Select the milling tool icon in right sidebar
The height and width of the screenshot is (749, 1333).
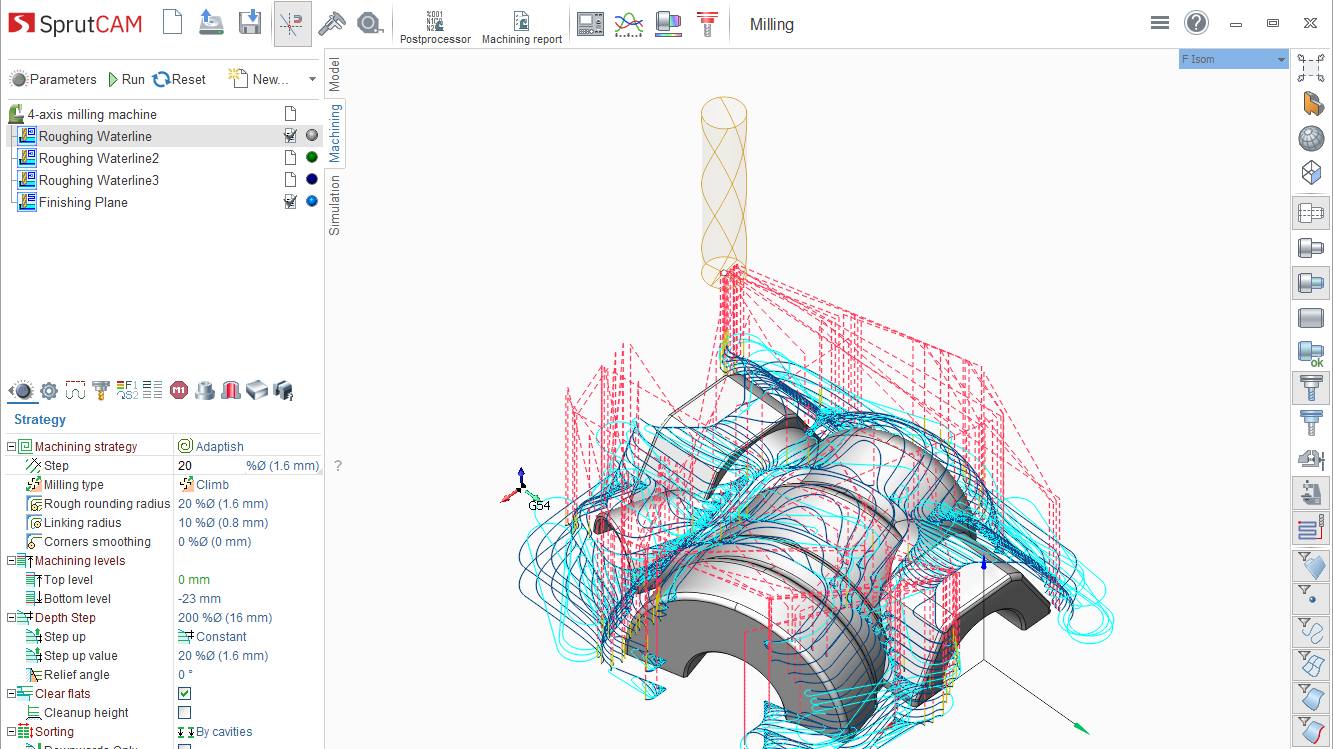1310,387
